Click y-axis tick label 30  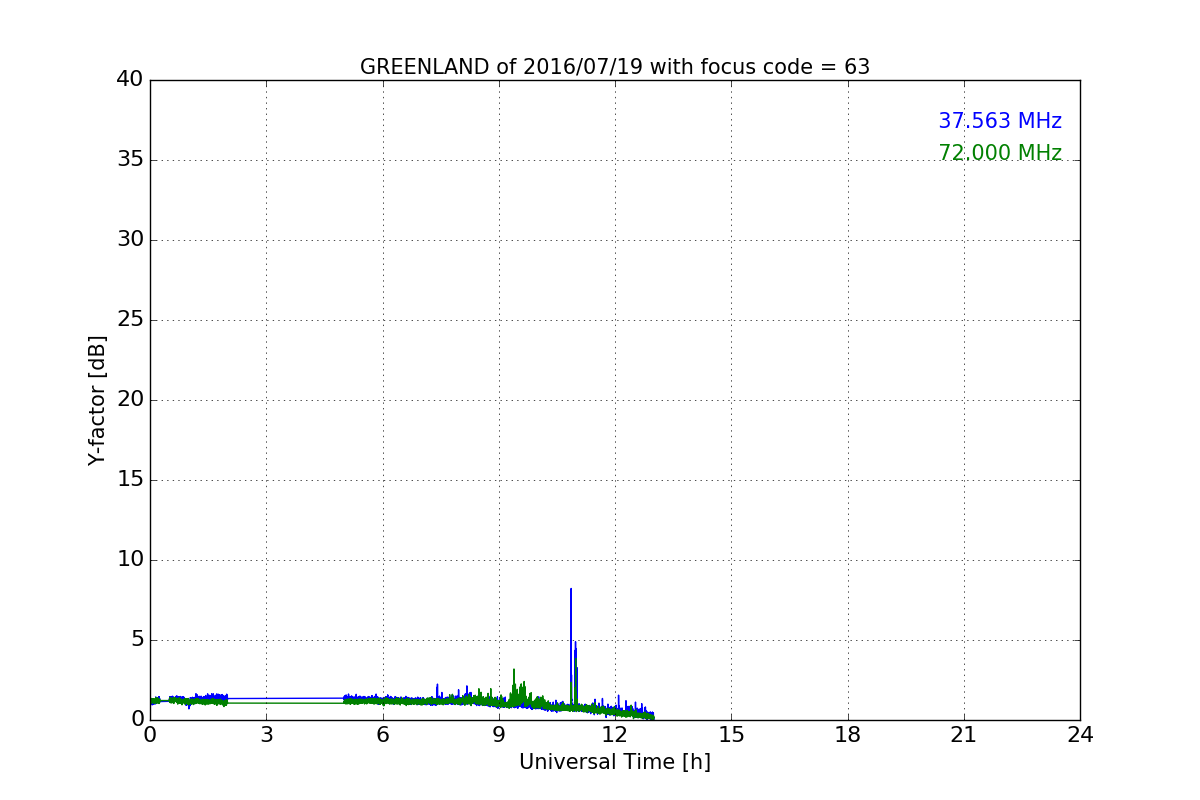point(130,240)
